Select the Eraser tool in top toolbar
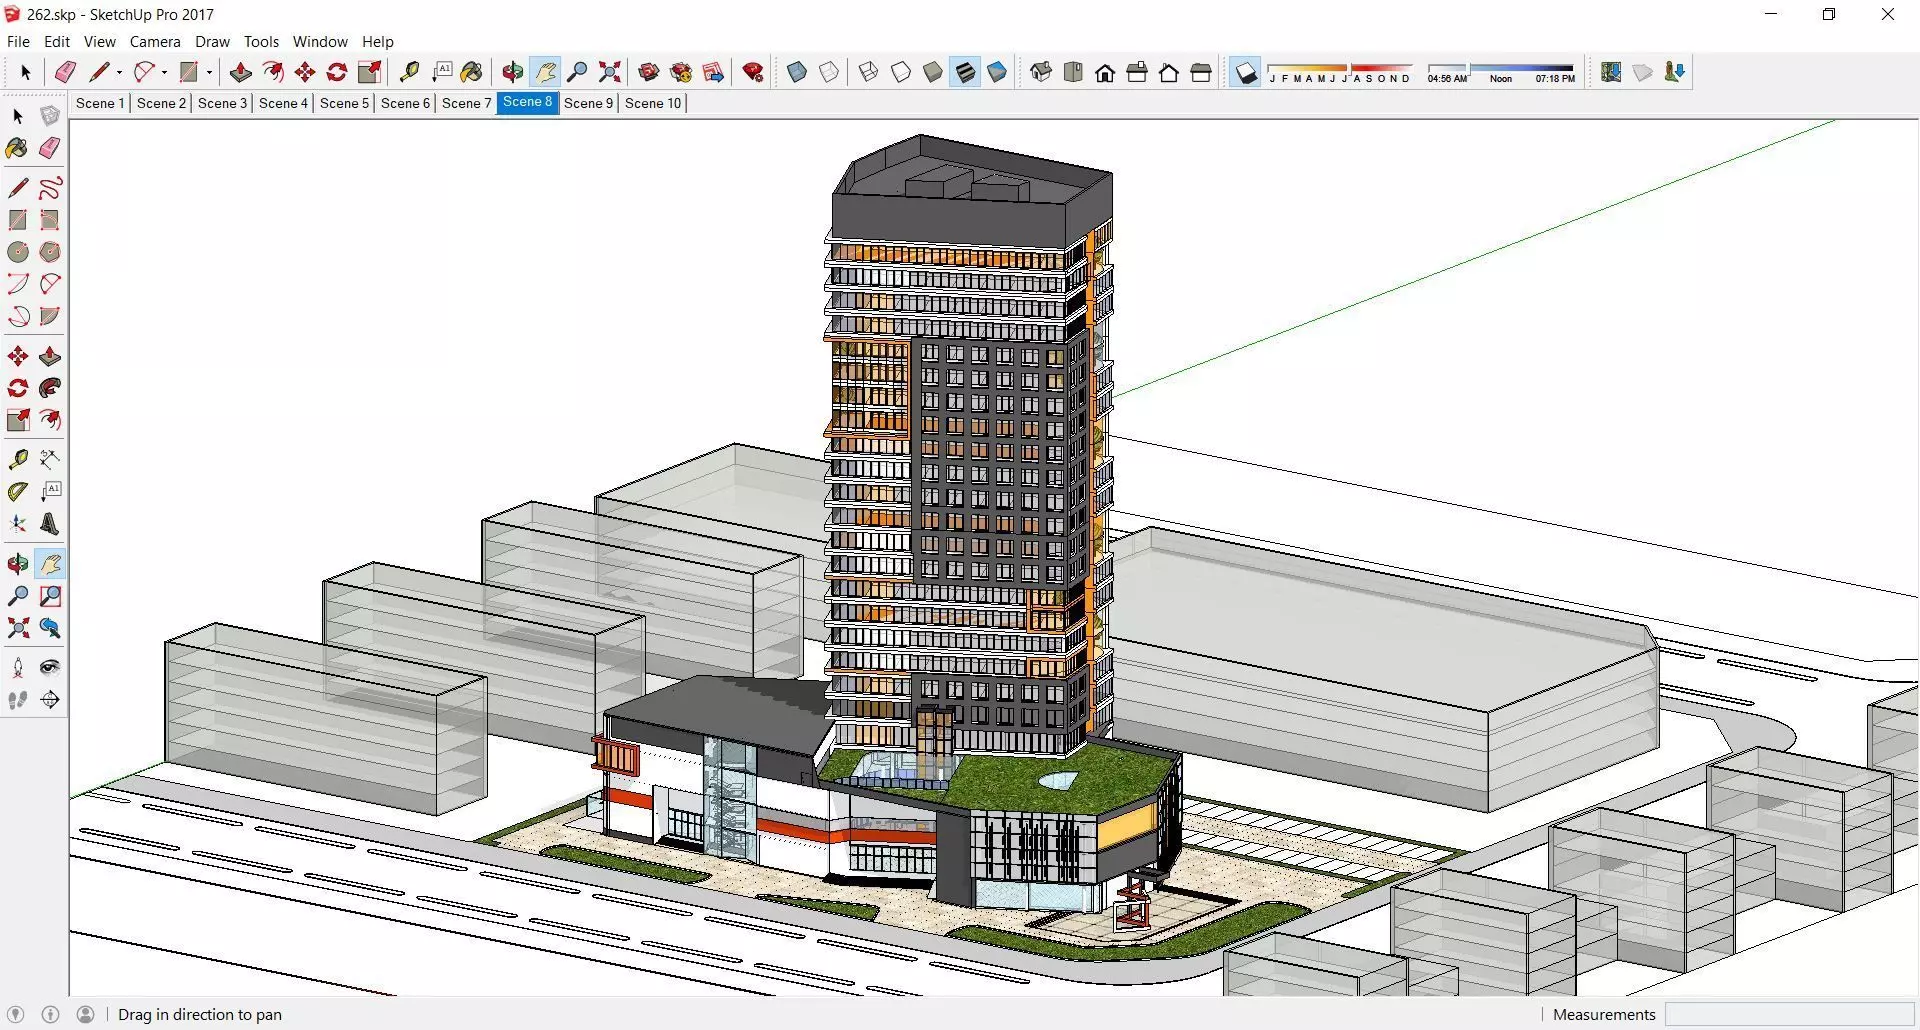 65,72
